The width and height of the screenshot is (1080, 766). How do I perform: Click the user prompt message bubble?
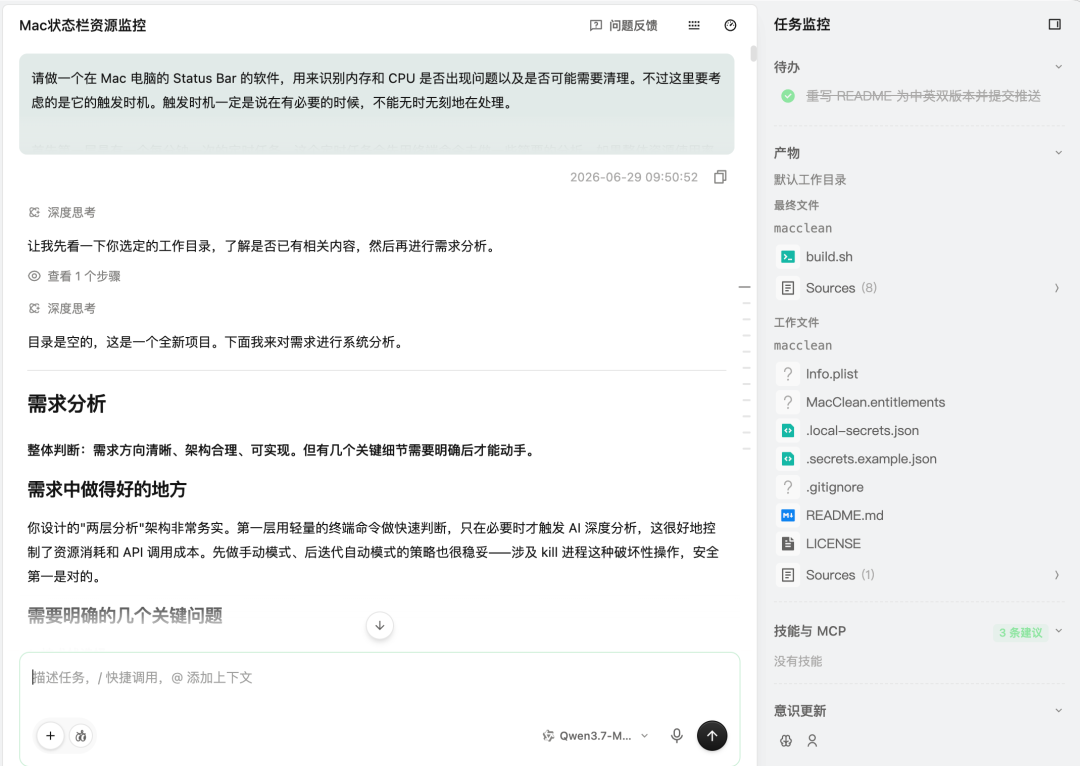click(x=377, y=104)
